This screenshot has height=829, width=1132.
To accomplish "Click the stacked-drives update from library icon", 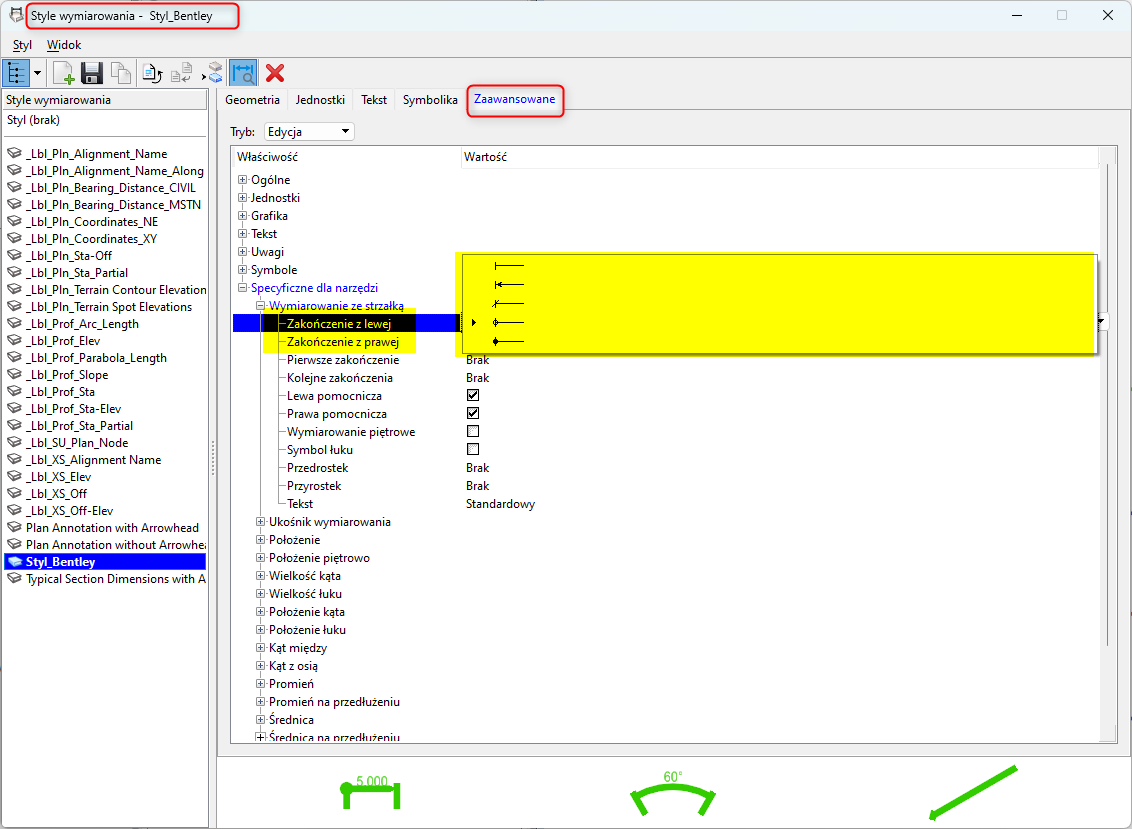I will pyautogui.click(x=213, y=72).
